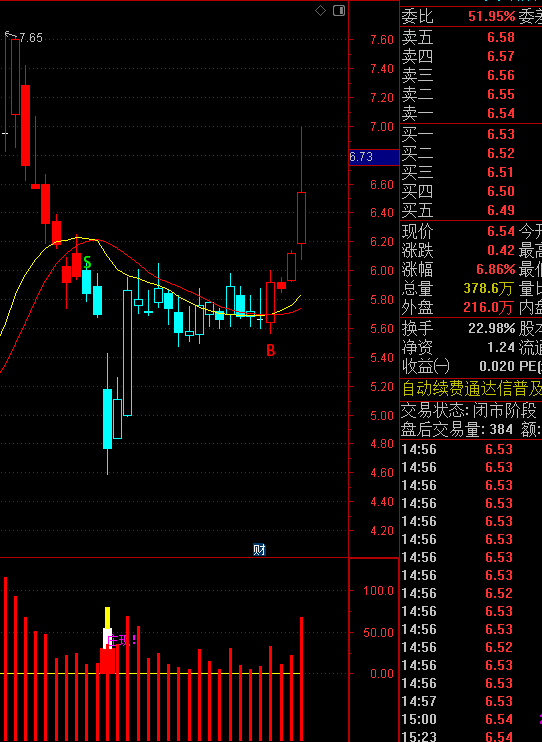Viewport: 542px width, 742px height.
Task: Click the 卖一 ask row at 6.54
Action: click(471, 114)
